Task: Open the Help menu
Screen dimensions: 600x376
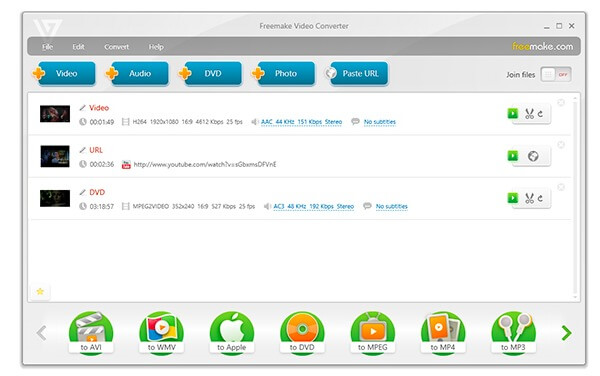Action: (156, 47)
